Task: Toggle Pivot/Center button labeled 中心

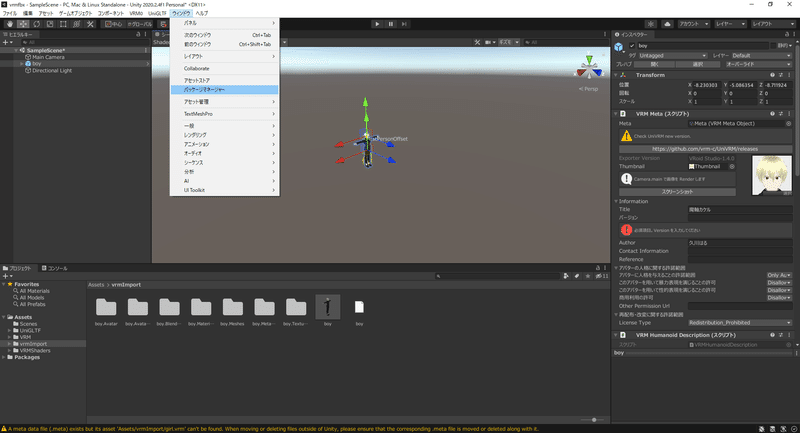Action: (x=114, y=24)
